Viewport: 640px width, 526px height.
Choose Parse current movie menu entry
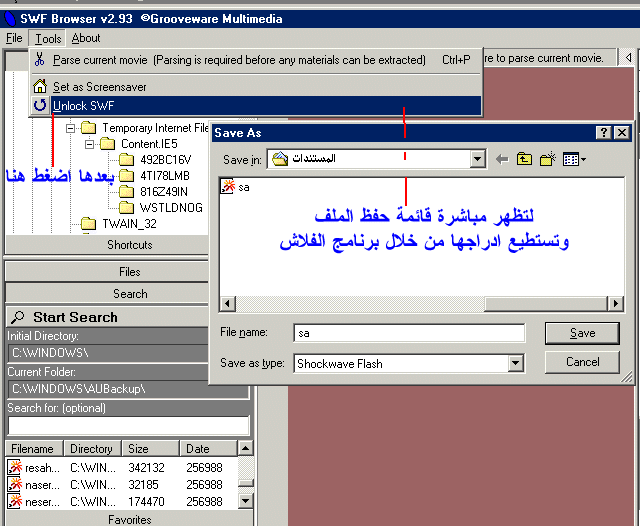(256, 60)
